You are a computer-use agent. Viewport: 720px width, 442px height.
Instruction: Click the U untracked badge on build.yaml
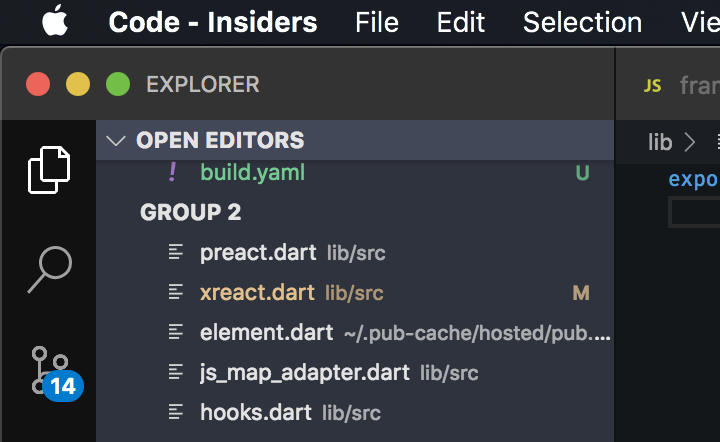pos(582,173)
